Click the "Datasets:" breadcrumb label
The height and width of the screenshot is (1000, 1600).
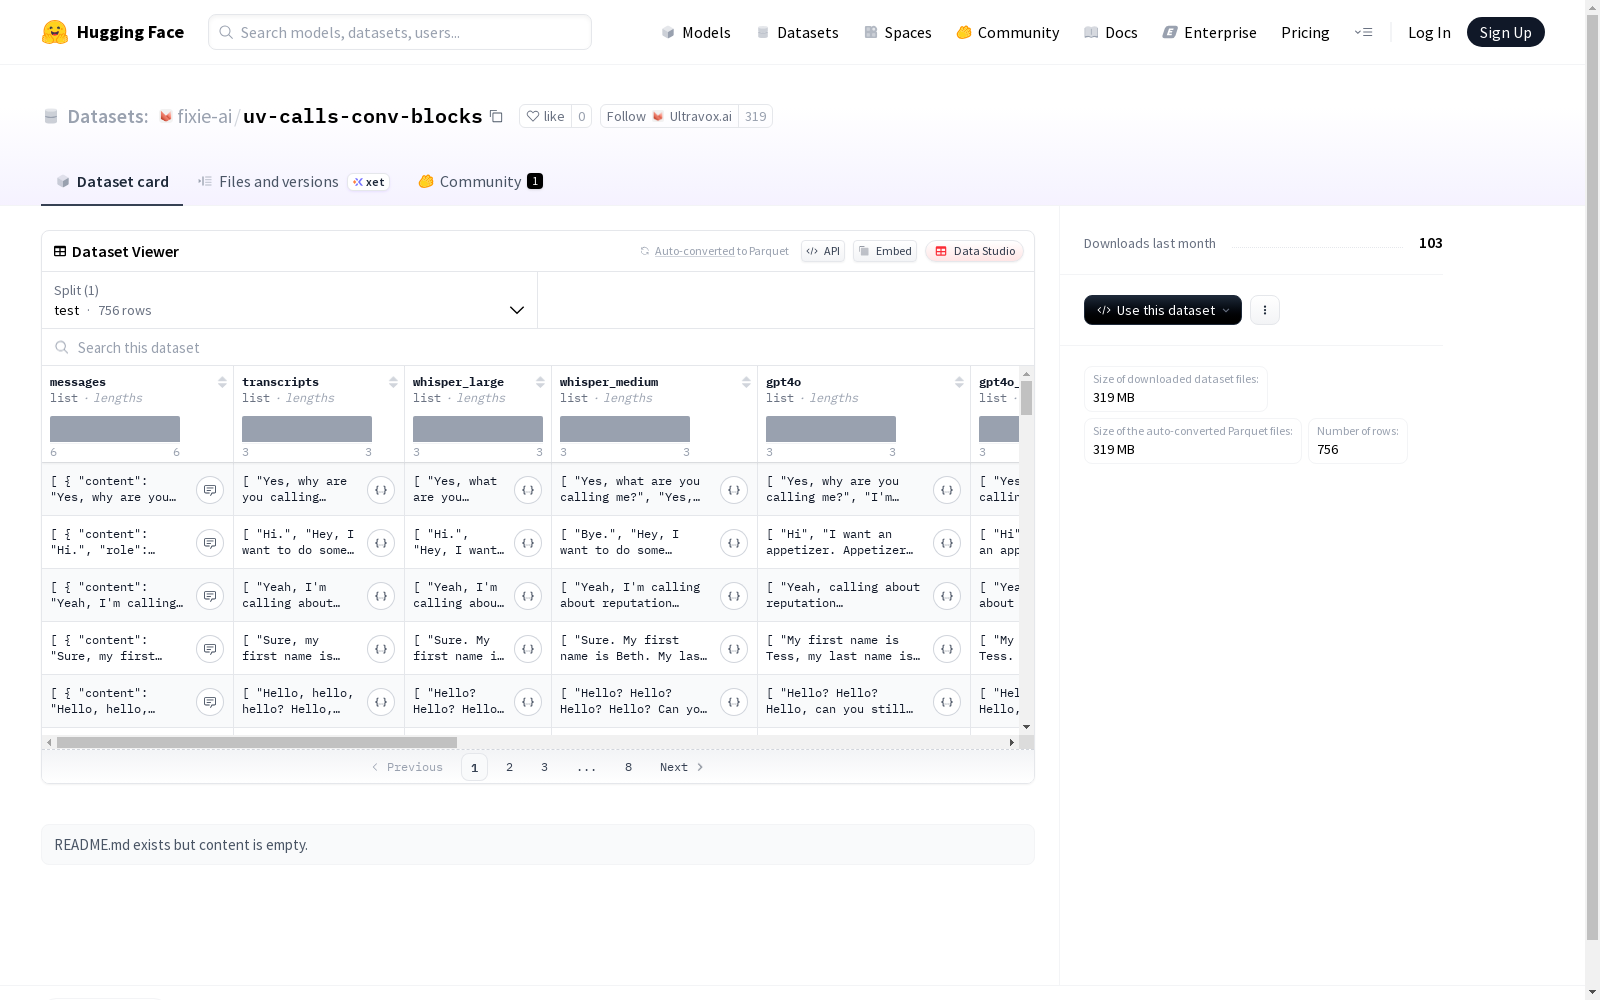point(108,116)
